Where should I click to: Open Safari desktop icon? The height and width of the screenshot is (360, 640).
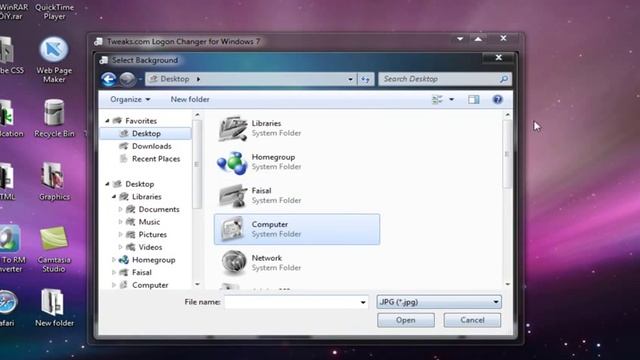7,308
